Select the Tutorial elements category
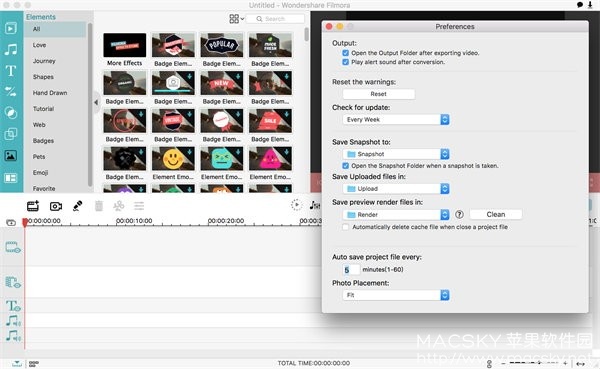Screen dimensions: 600x369 pos(43,109)
